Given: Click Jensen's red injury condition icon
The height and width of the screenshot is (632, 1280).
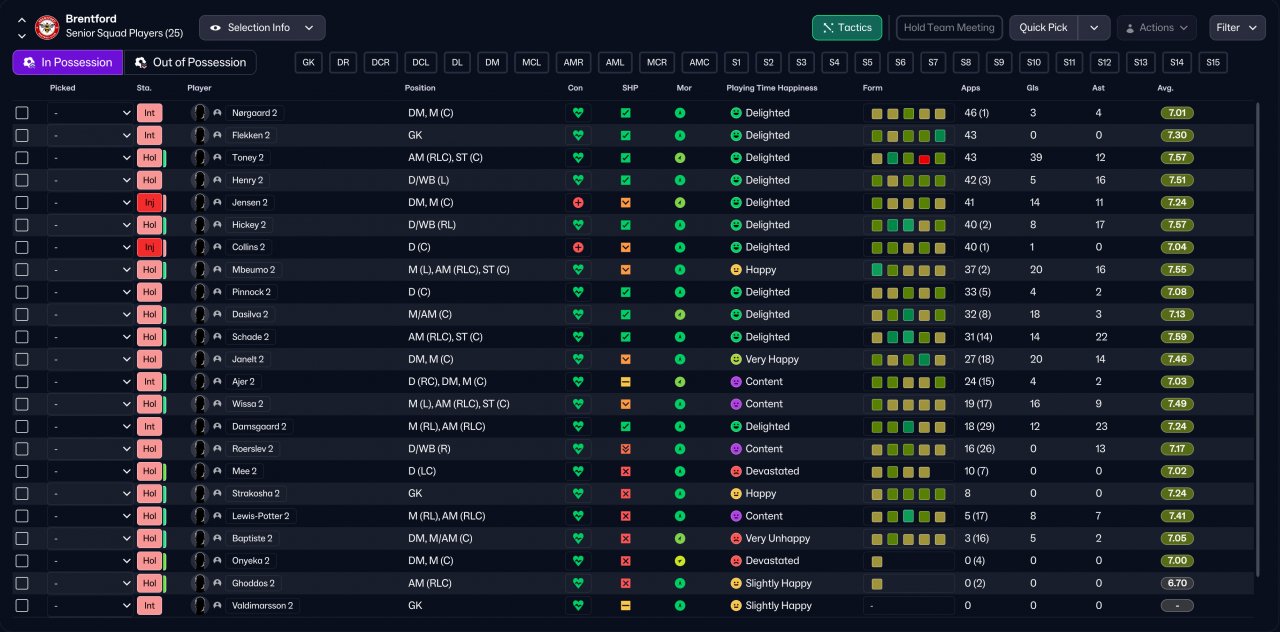Looking at the screenshot, I should [577, 202].
